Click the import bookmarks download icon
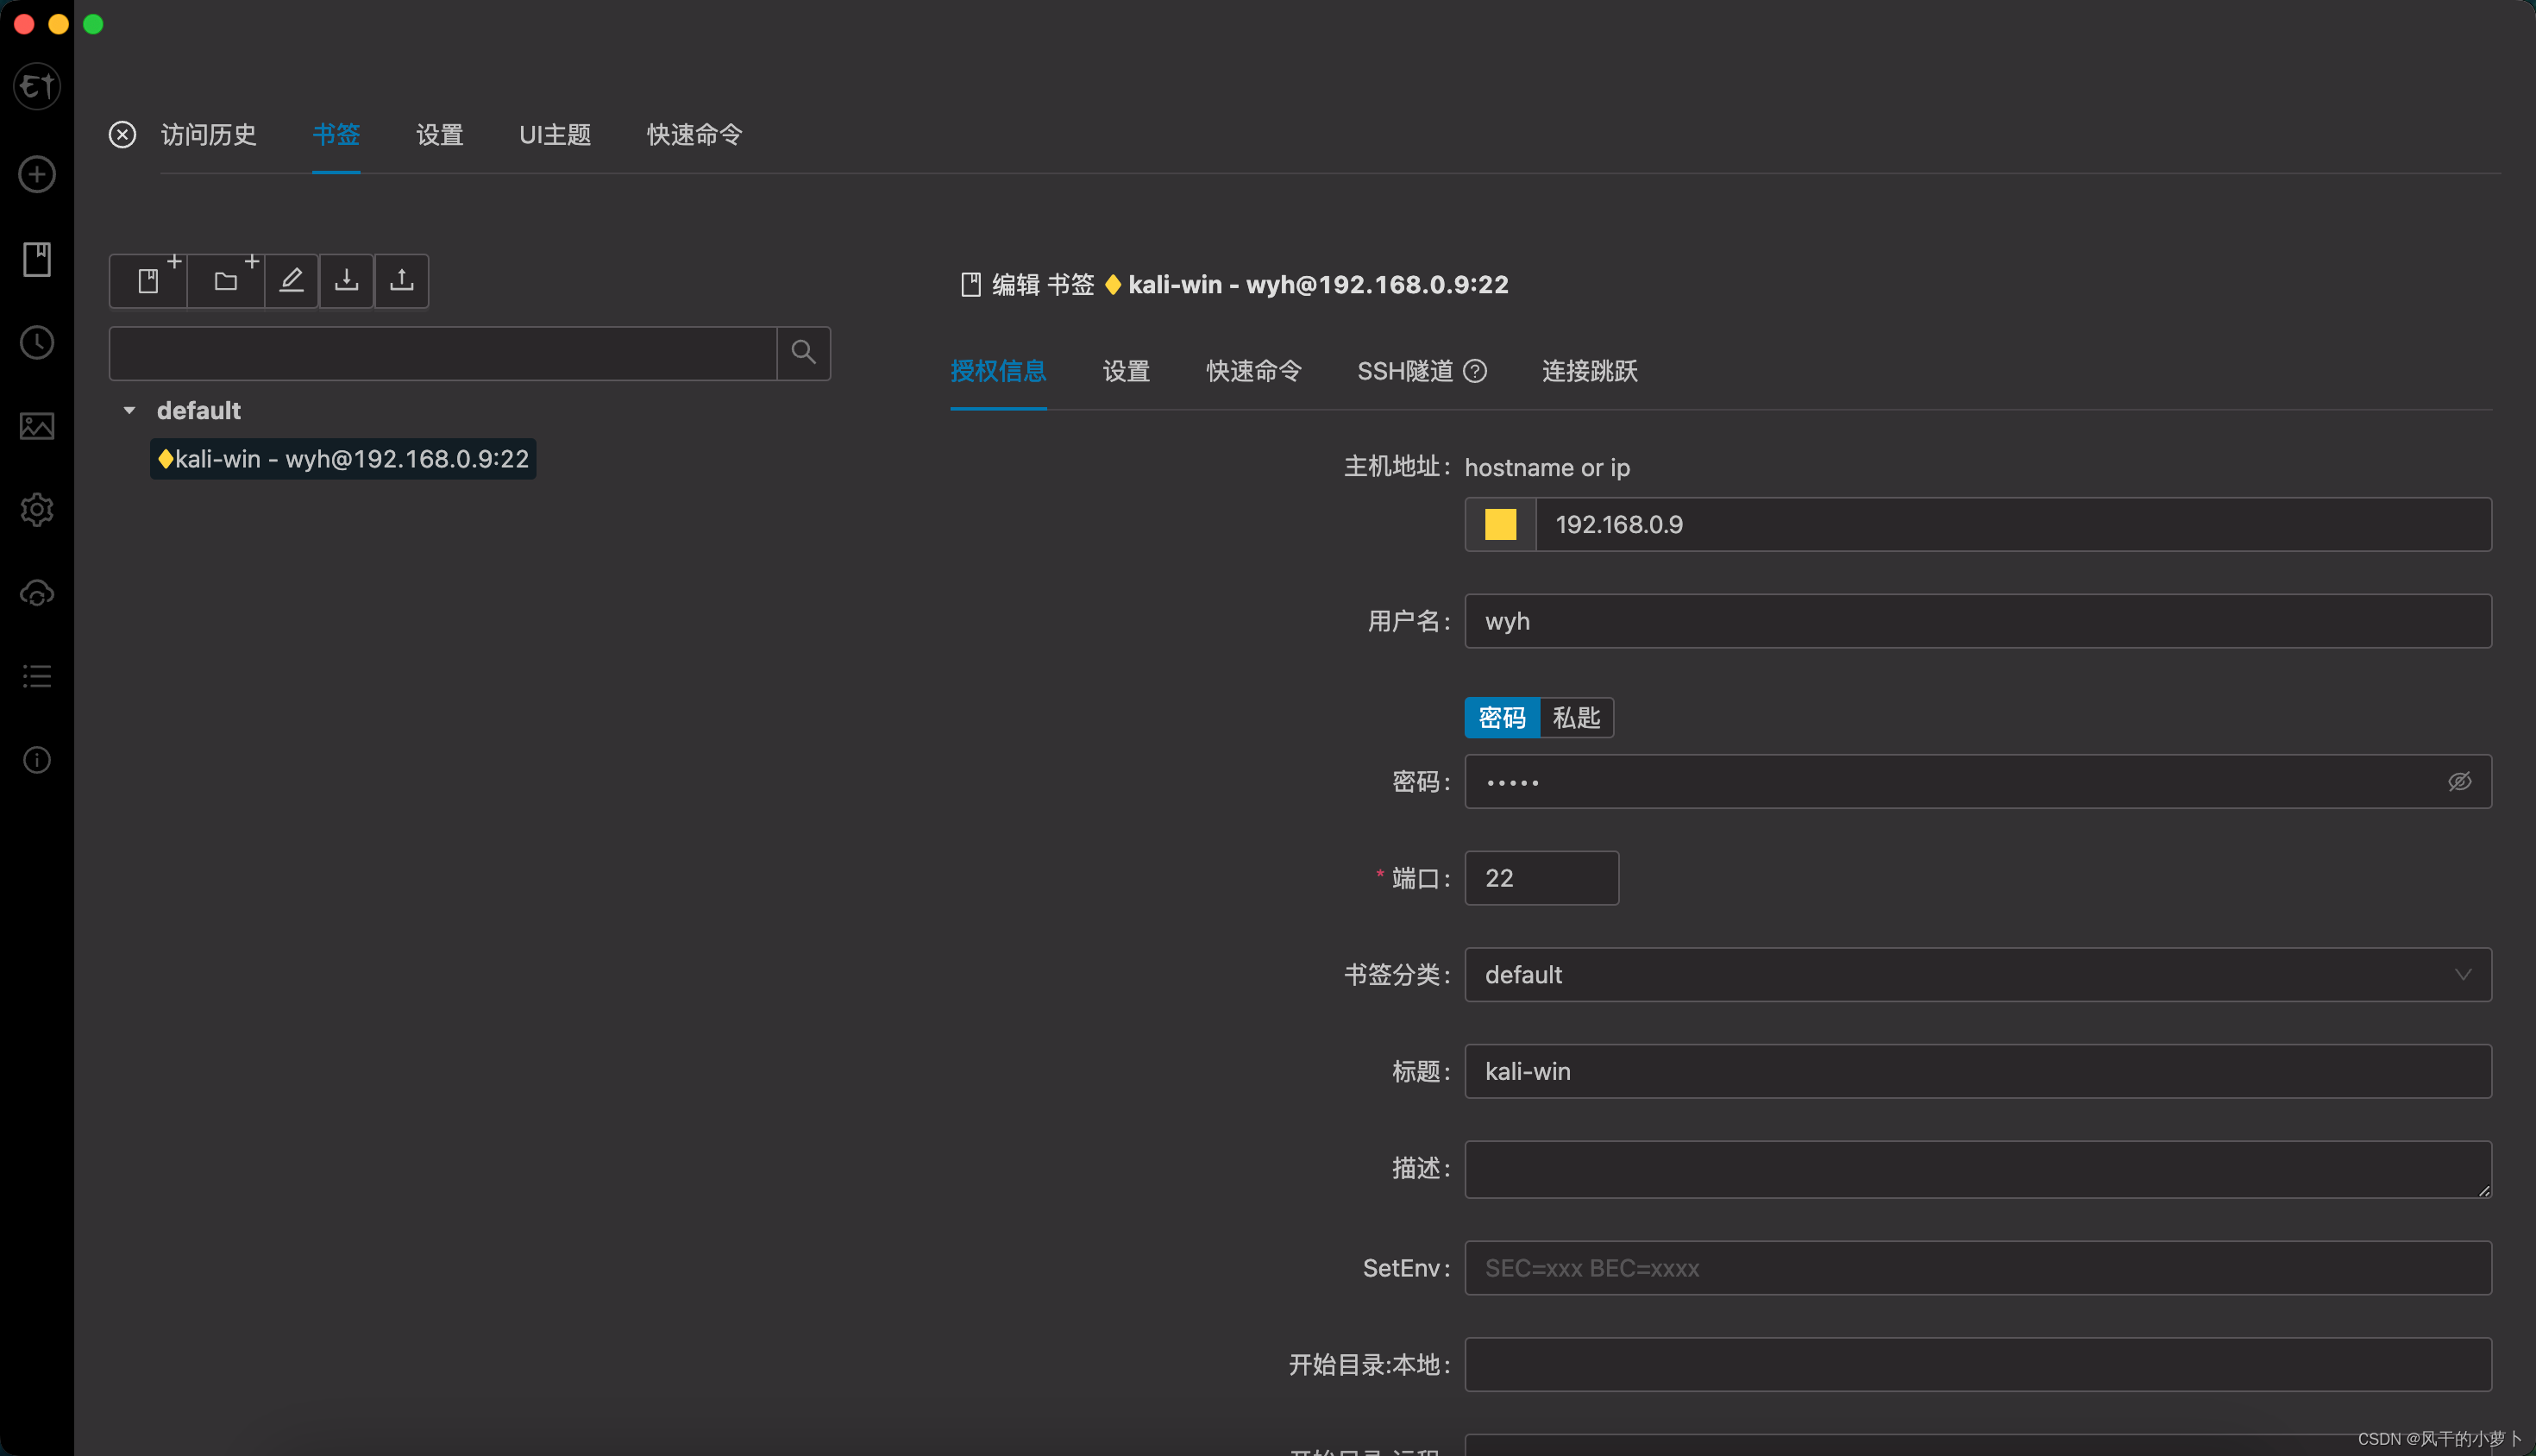Viewport: 2536px width, 1456px height. tap(346, 281)
